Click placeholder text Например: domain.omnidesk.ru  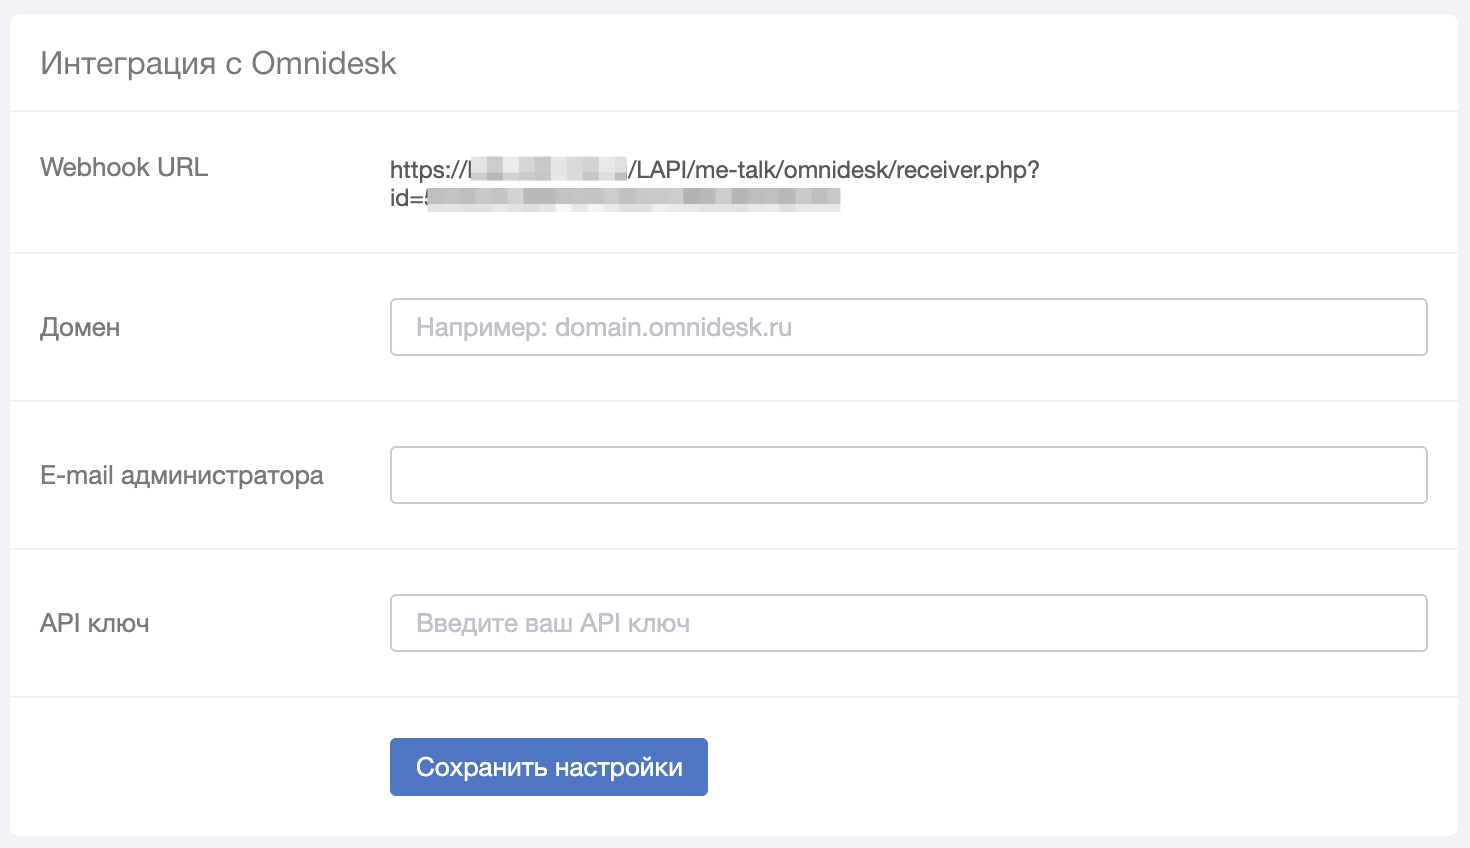coord(604,327)
